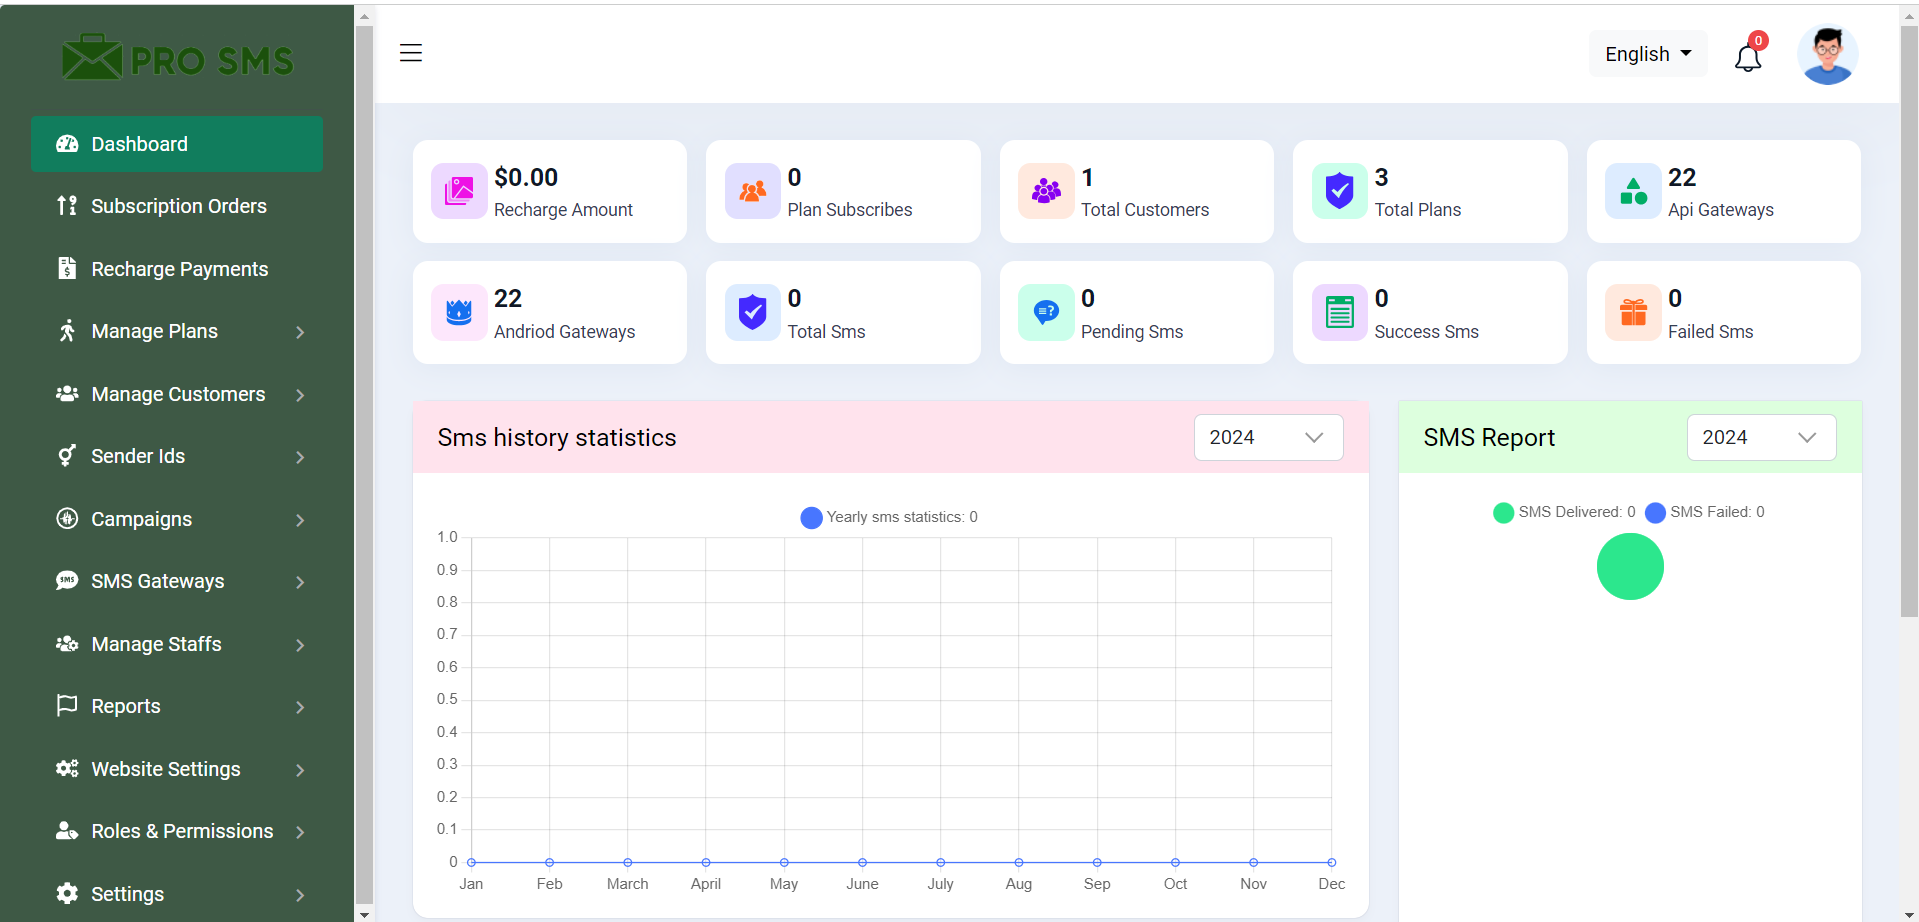Toggle the Yearly sms statistics legend

889,517
